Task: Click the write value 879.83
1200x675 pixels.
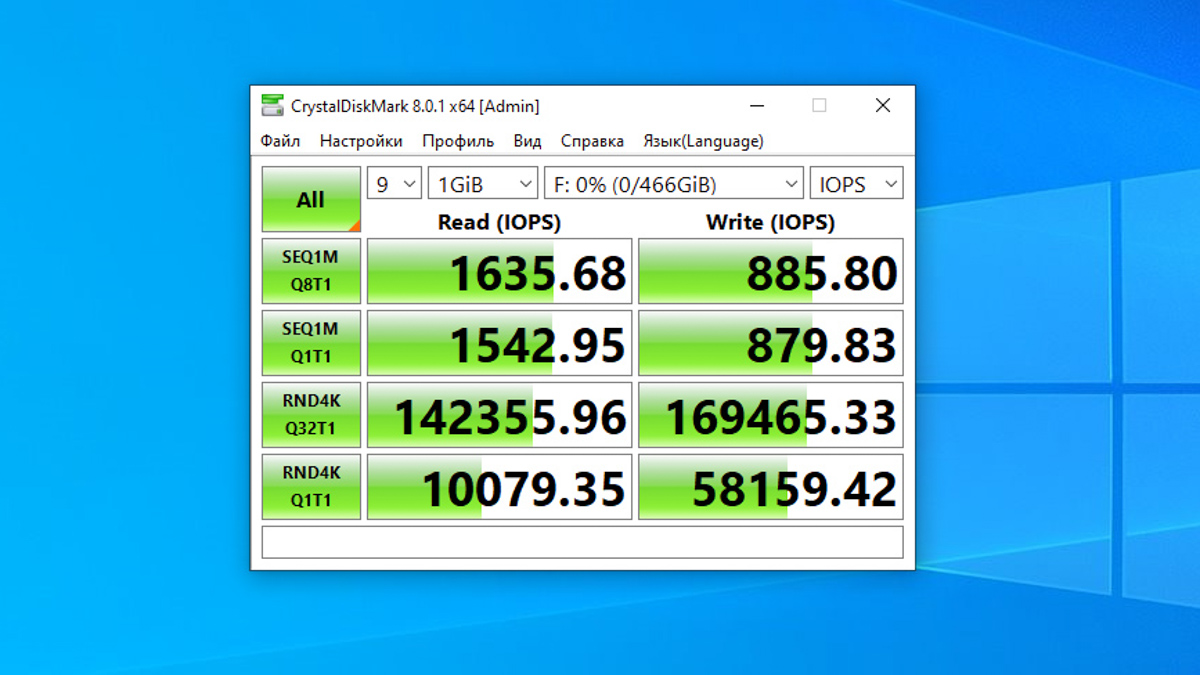Action: tap(771, 343)
